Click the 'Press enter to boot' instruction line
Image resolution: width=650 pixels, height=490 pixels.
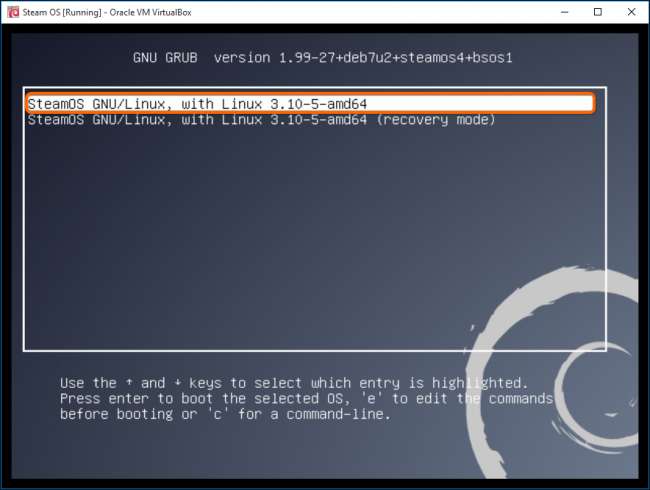click(306, 399)
